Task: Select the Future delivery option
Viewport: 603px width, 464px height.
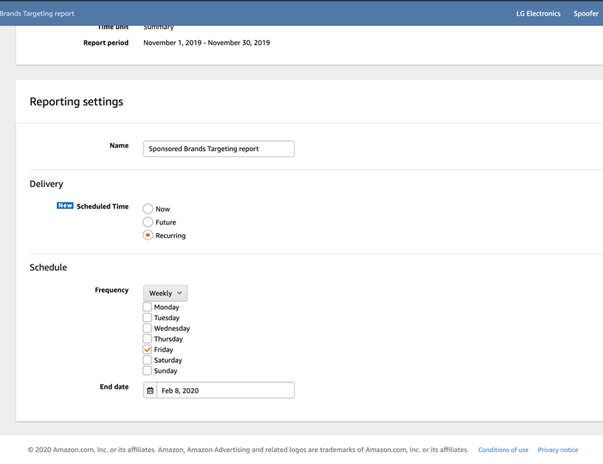Action: tap(148, 222)
